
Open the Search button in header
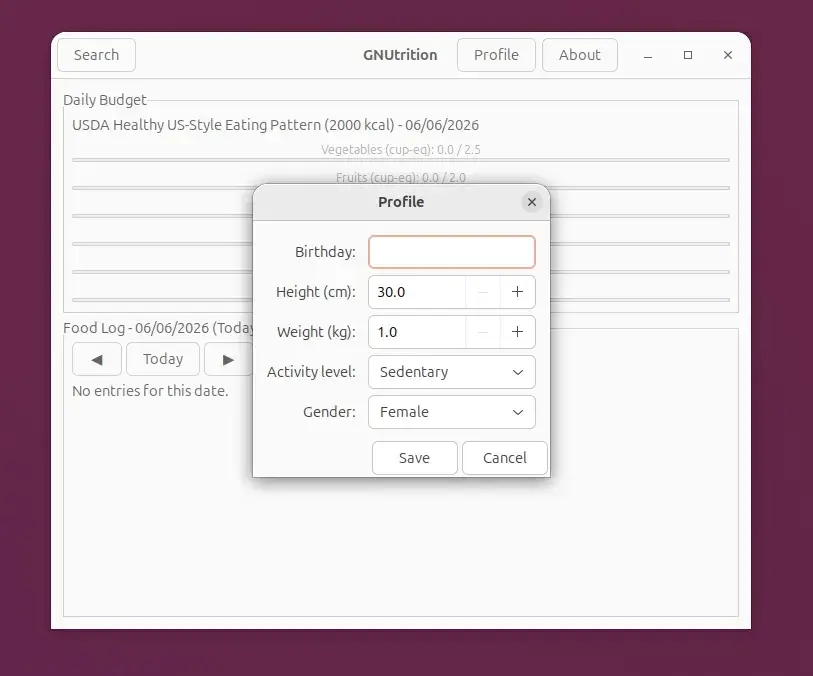pyautogui.click(x=96, y=55)
